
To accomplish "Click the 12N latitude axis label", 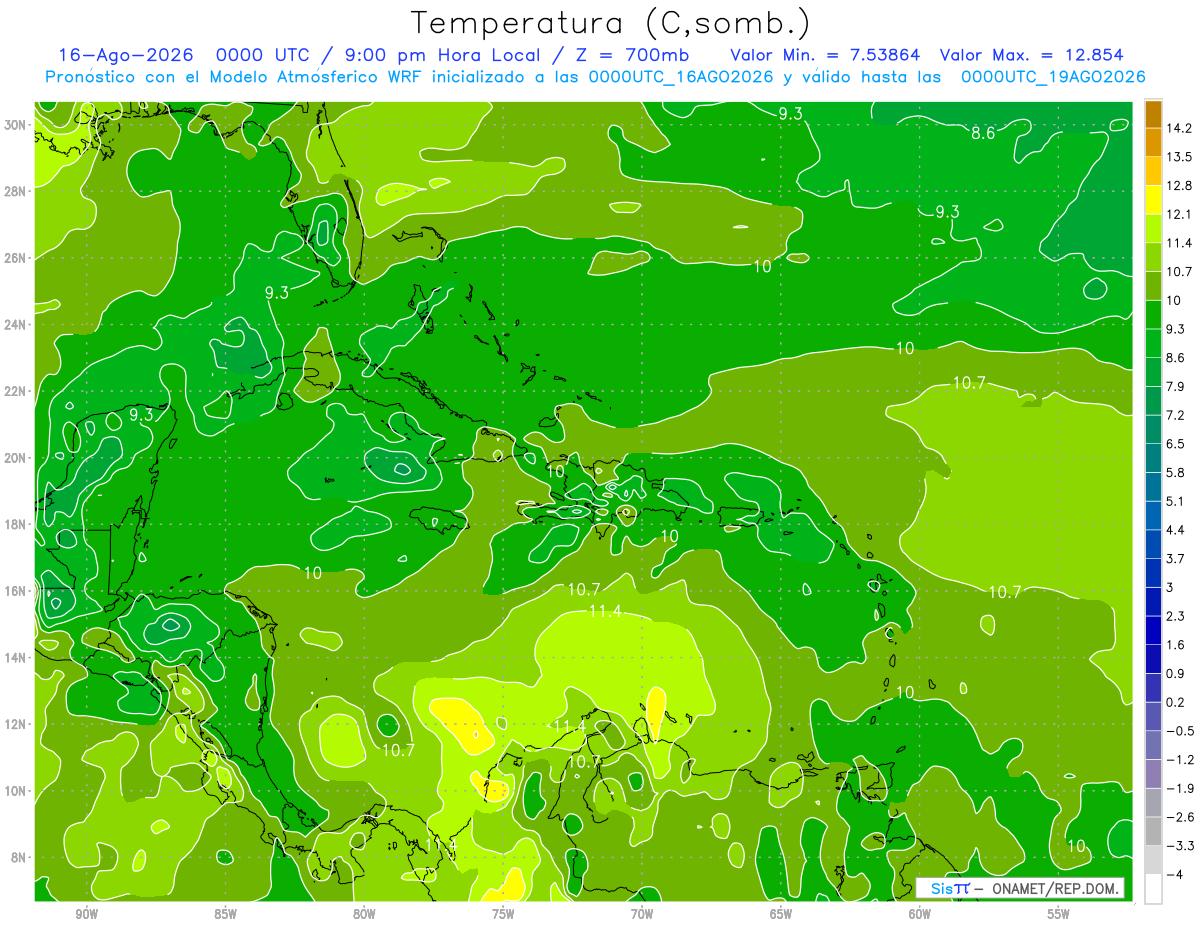I will pyautogui.click(x=17, y=724).
